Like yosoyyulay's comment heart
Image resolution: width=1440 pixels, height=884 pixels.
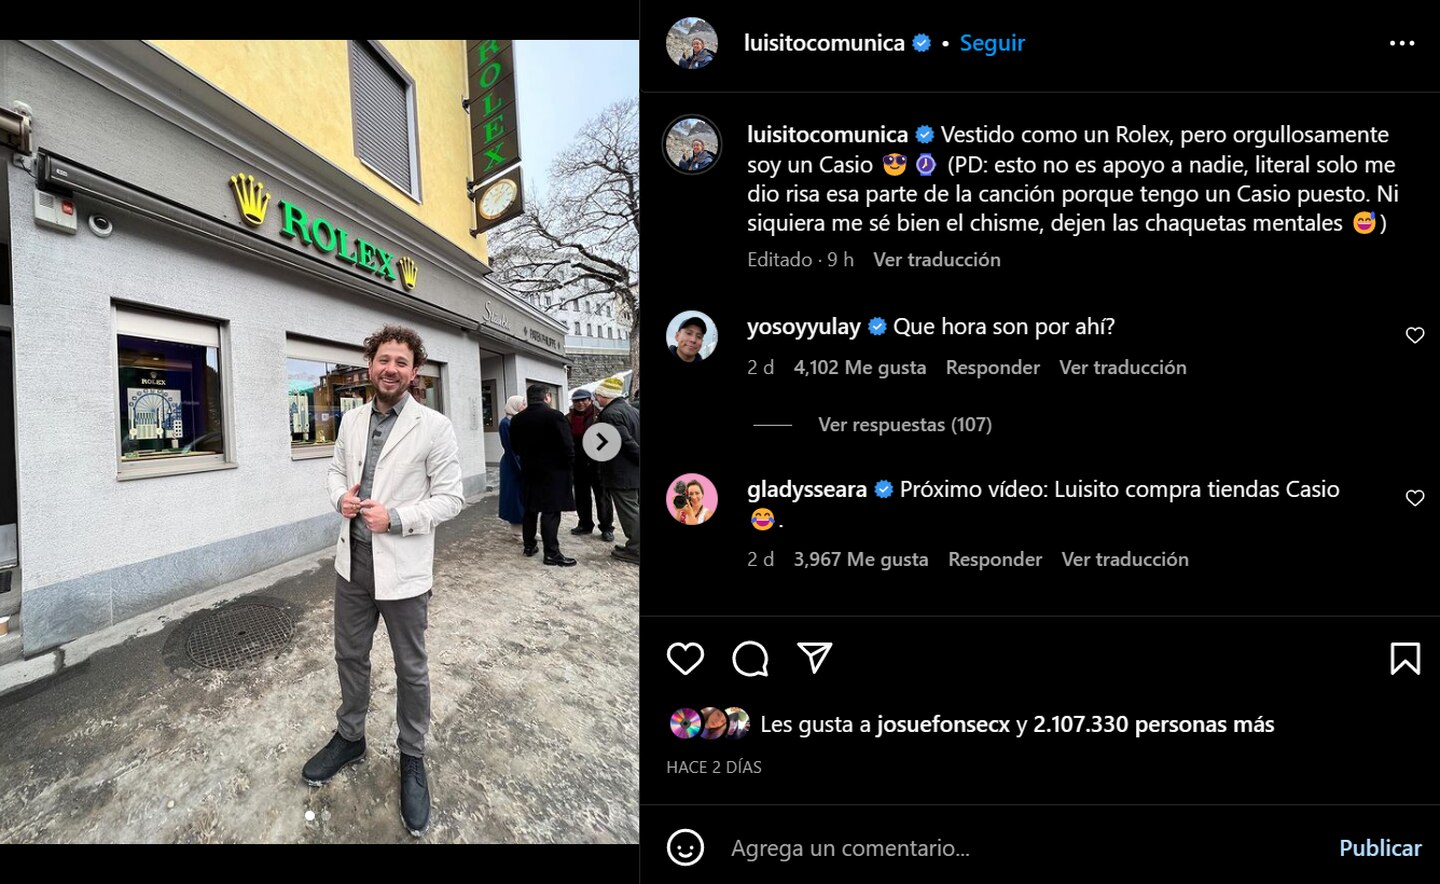(1414, 335)
